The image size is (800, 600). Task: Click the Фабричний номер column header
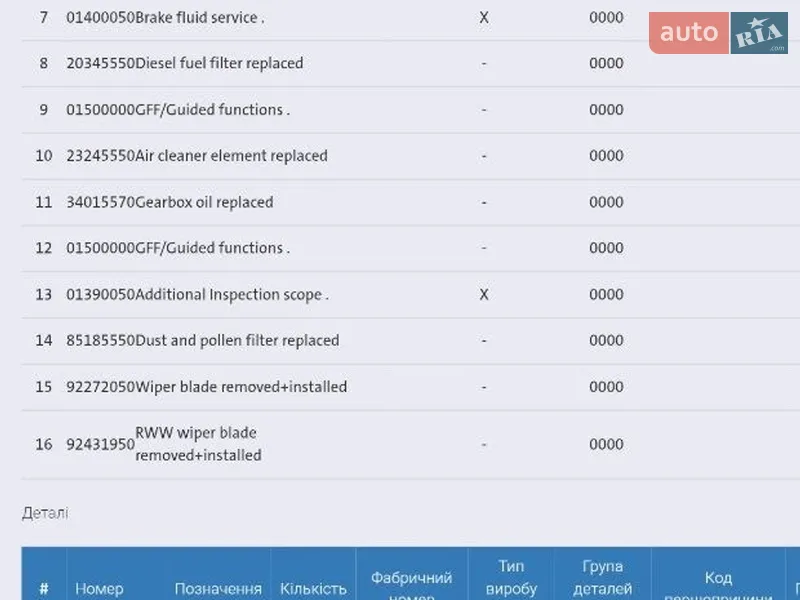[x=411, y=585]
